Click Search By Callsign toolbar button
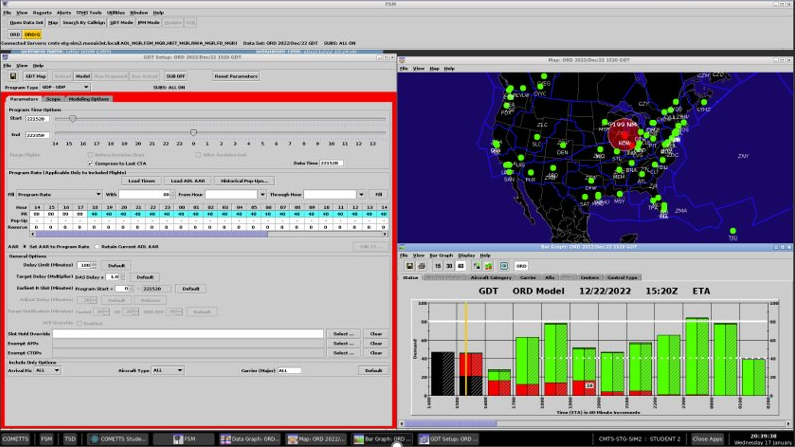Screen dimensions: 795x447 84,23
